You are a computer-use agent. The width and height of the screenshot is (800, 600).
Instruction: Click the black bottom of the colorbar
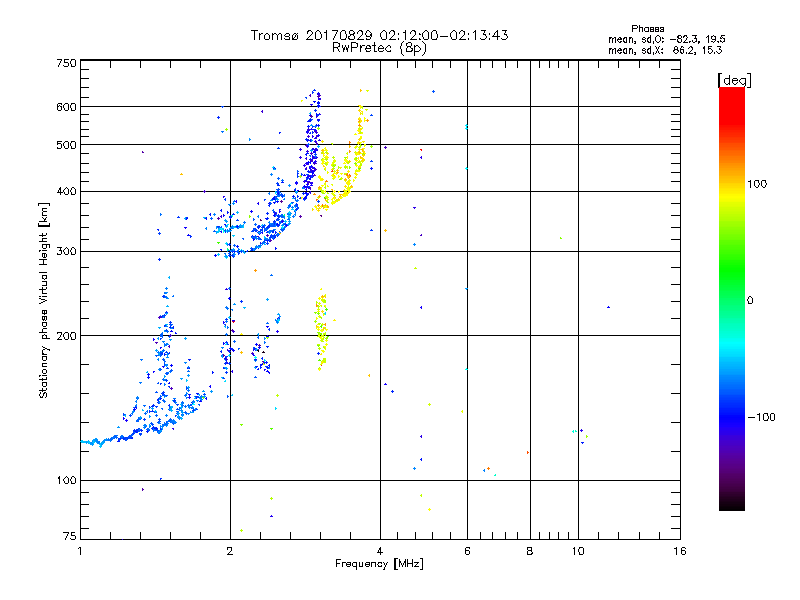click(732, 503)
